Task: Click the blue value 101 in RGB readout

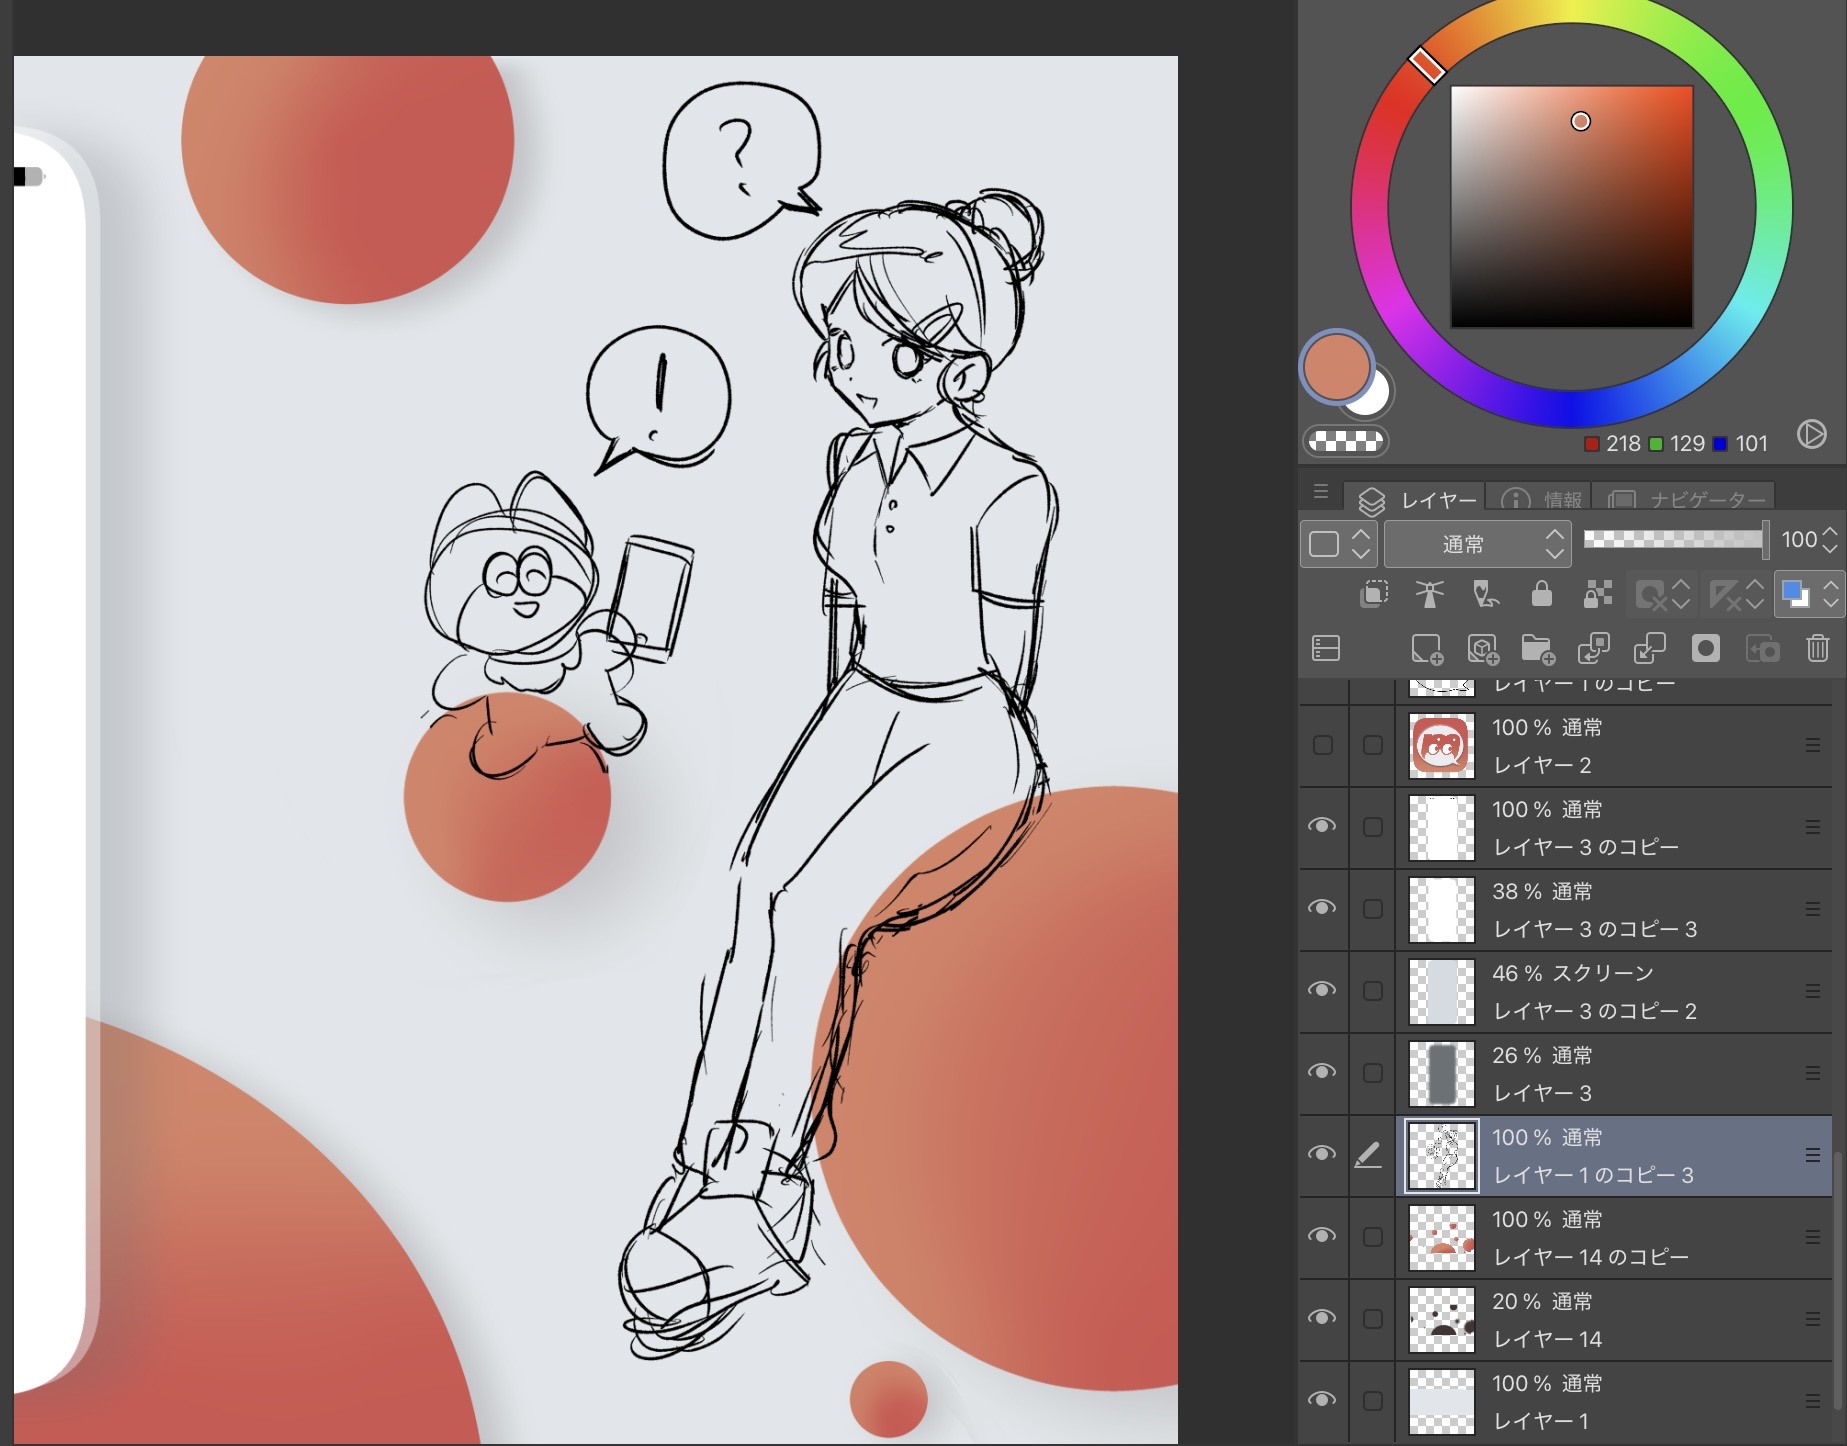Action: point(1751,443)
